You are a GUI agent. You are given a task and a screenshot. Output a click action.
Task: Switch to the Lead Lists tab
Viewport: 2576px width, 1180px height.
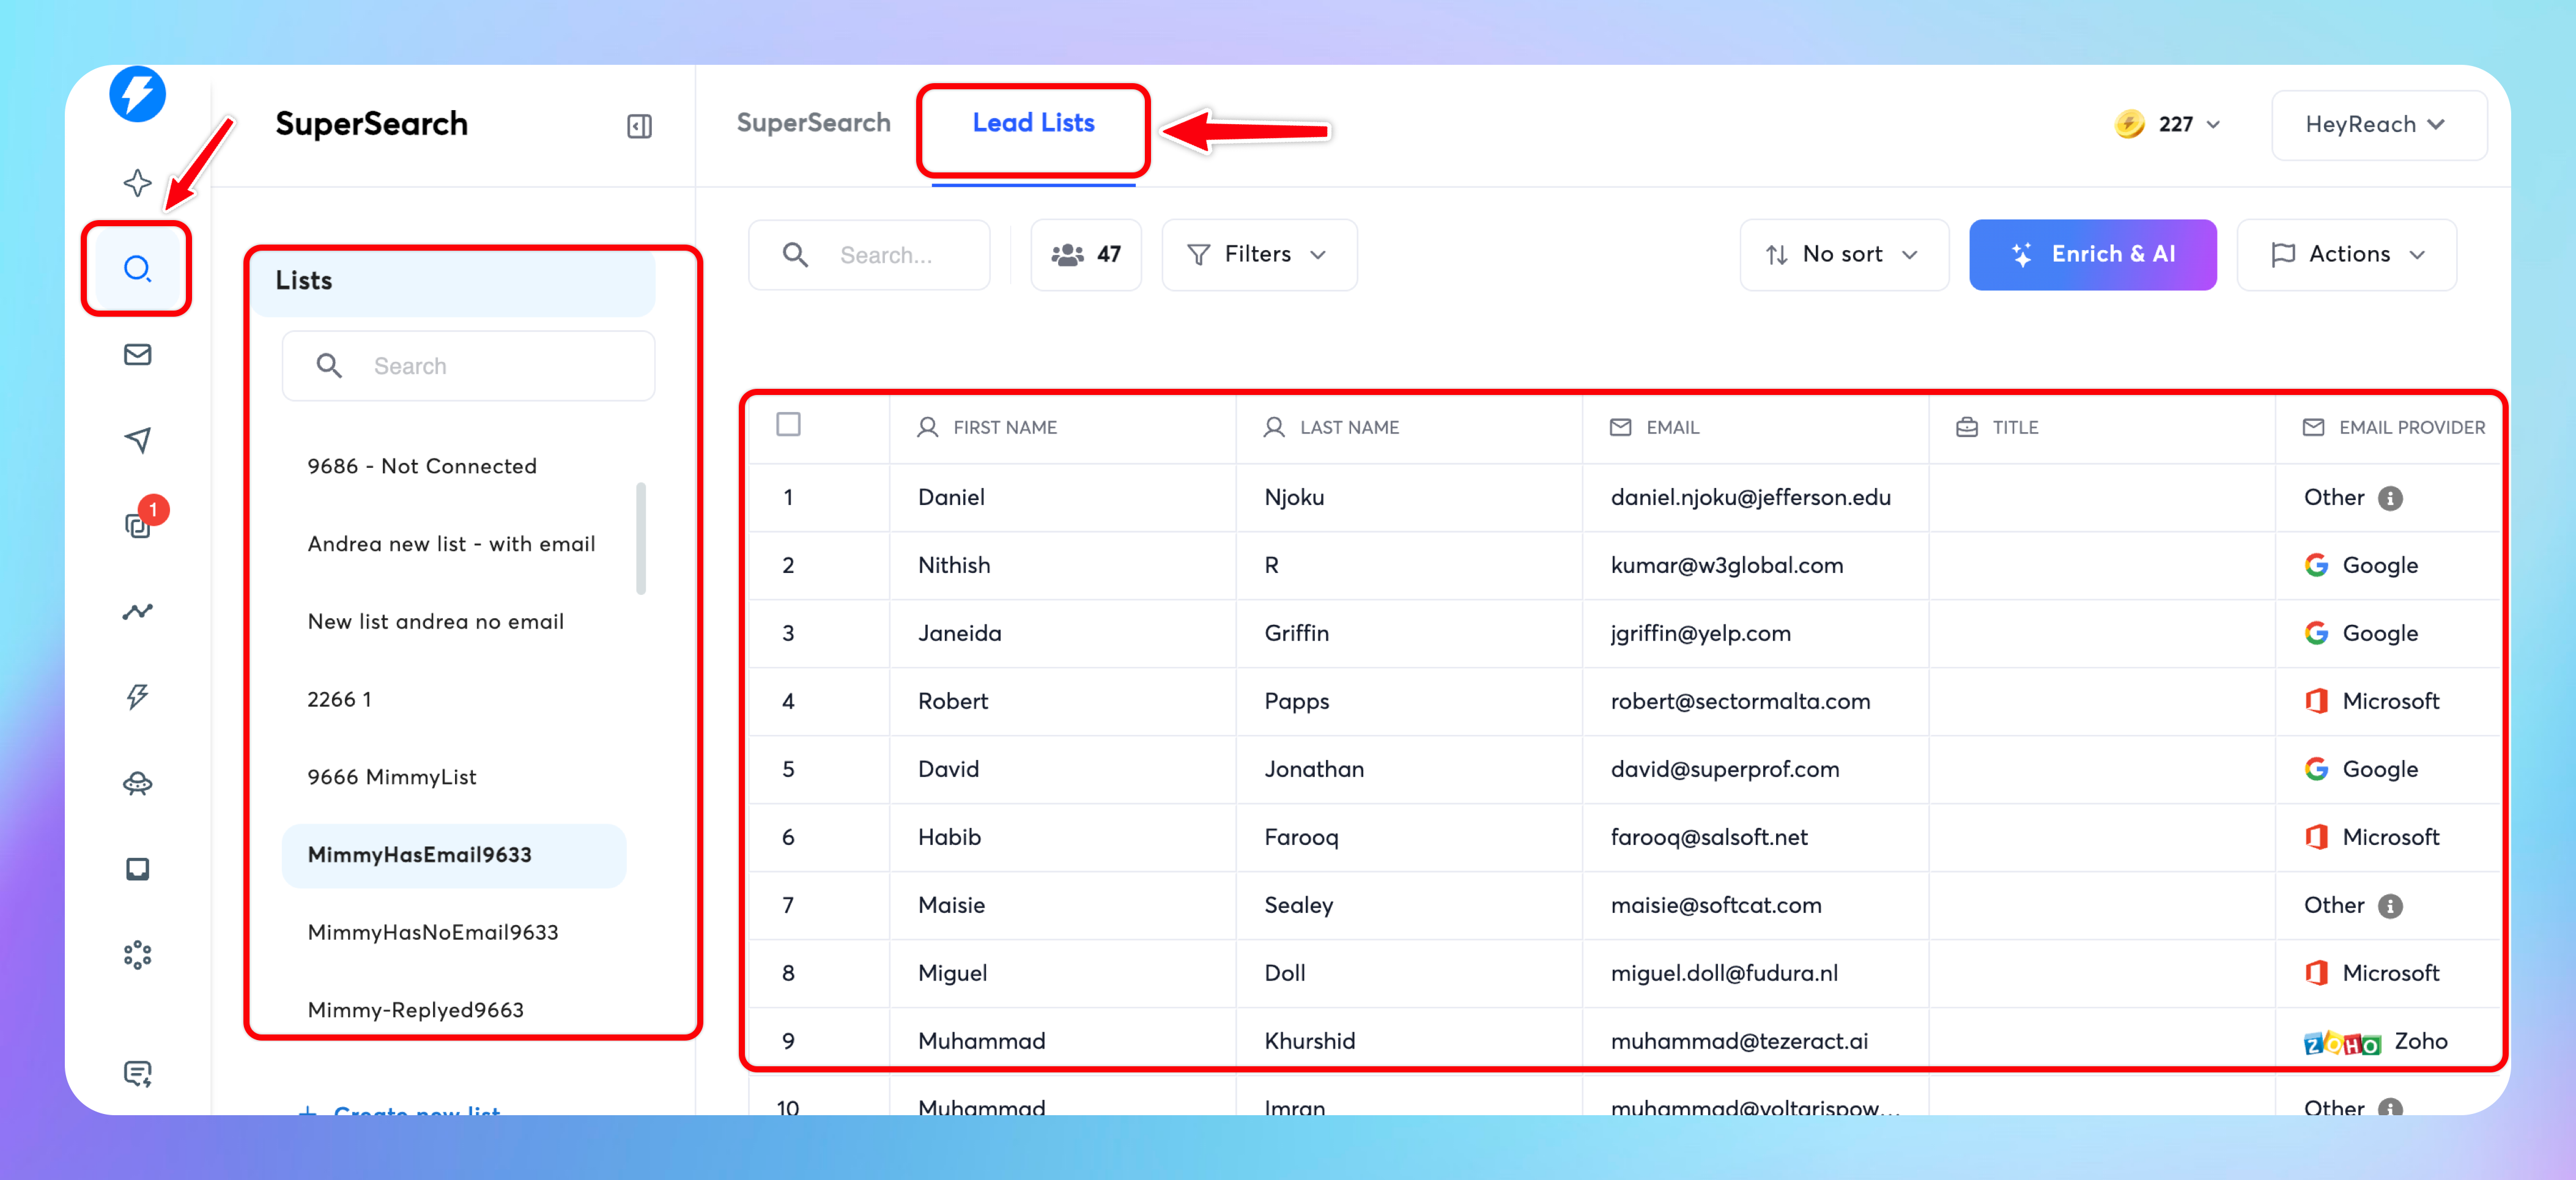point(1033,123)
